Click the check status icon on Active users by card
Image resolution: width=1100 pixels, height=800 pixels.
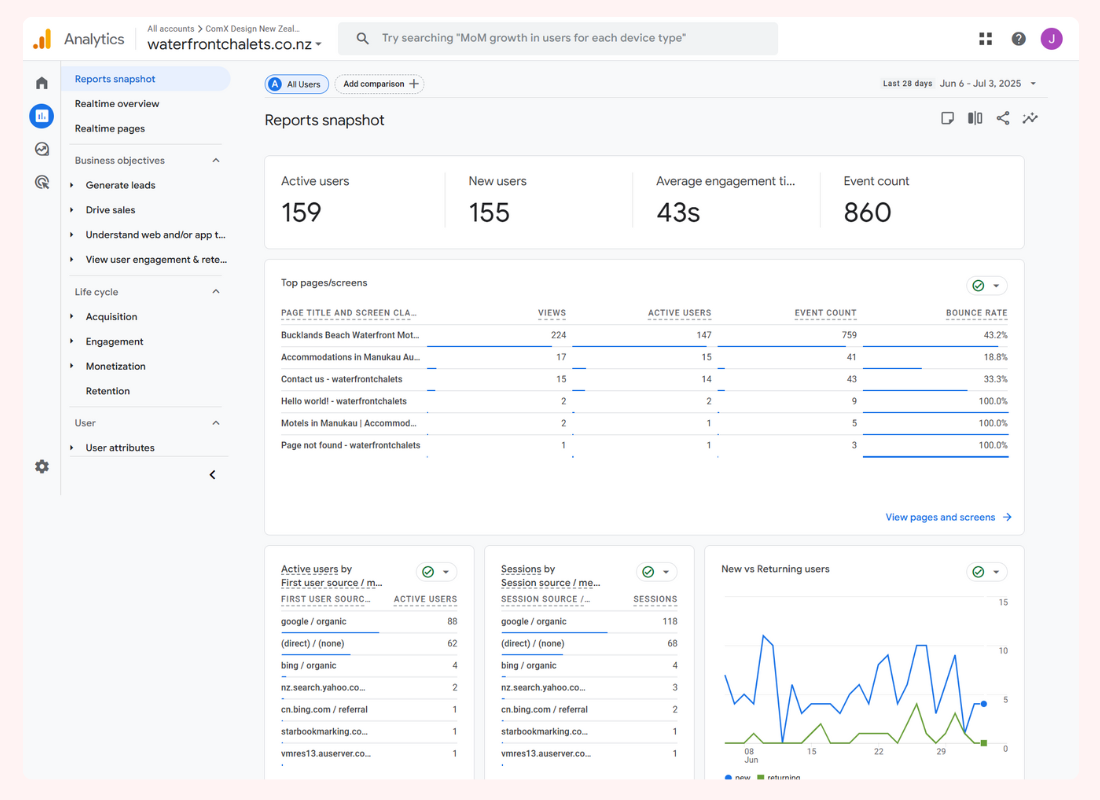(x=428, y=572)
